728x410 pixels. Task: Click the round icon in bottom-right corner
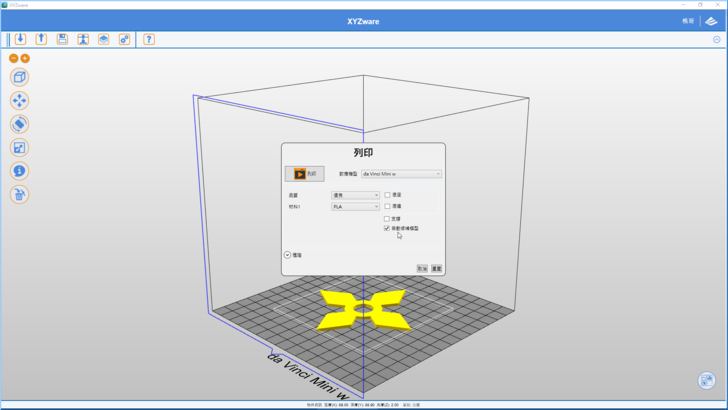707,381
